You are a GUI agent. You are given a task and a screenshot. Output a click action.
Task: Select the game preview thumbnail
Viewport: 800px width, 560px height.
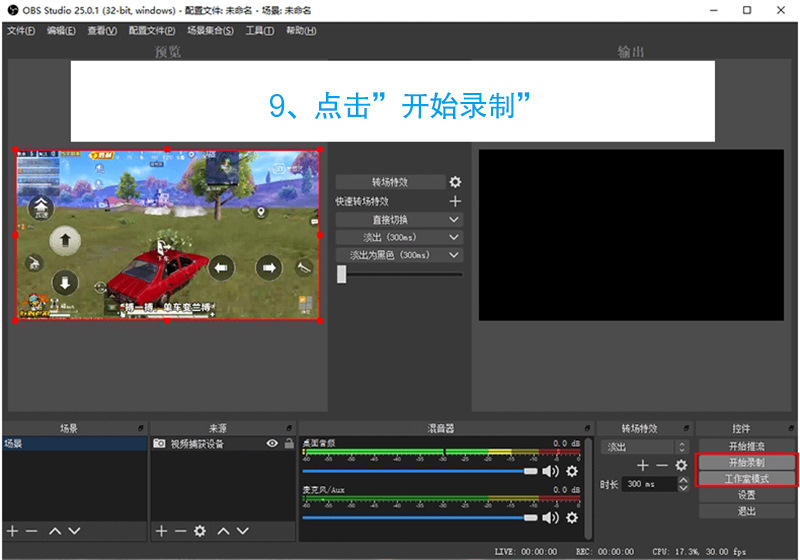(167, 235)
